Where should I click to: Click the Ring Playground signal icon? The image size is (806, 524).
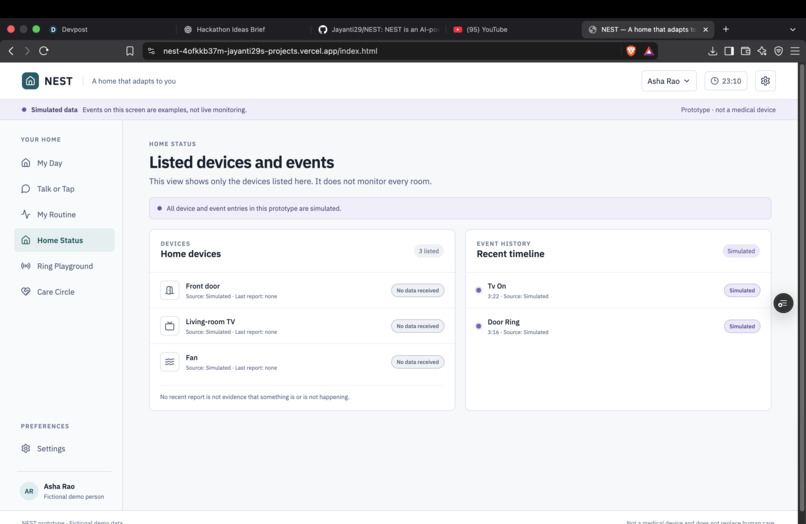tap(26, 265)
